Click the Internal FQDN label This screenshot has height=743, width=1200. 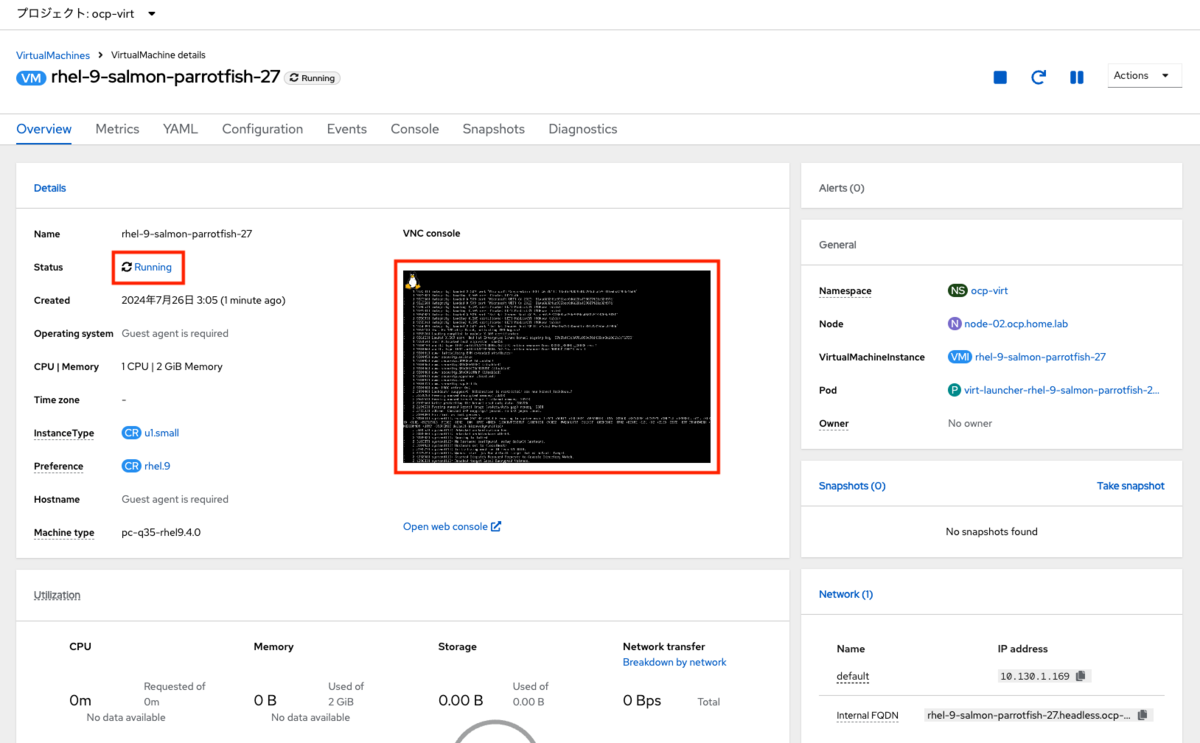click(x=866, y=716)
